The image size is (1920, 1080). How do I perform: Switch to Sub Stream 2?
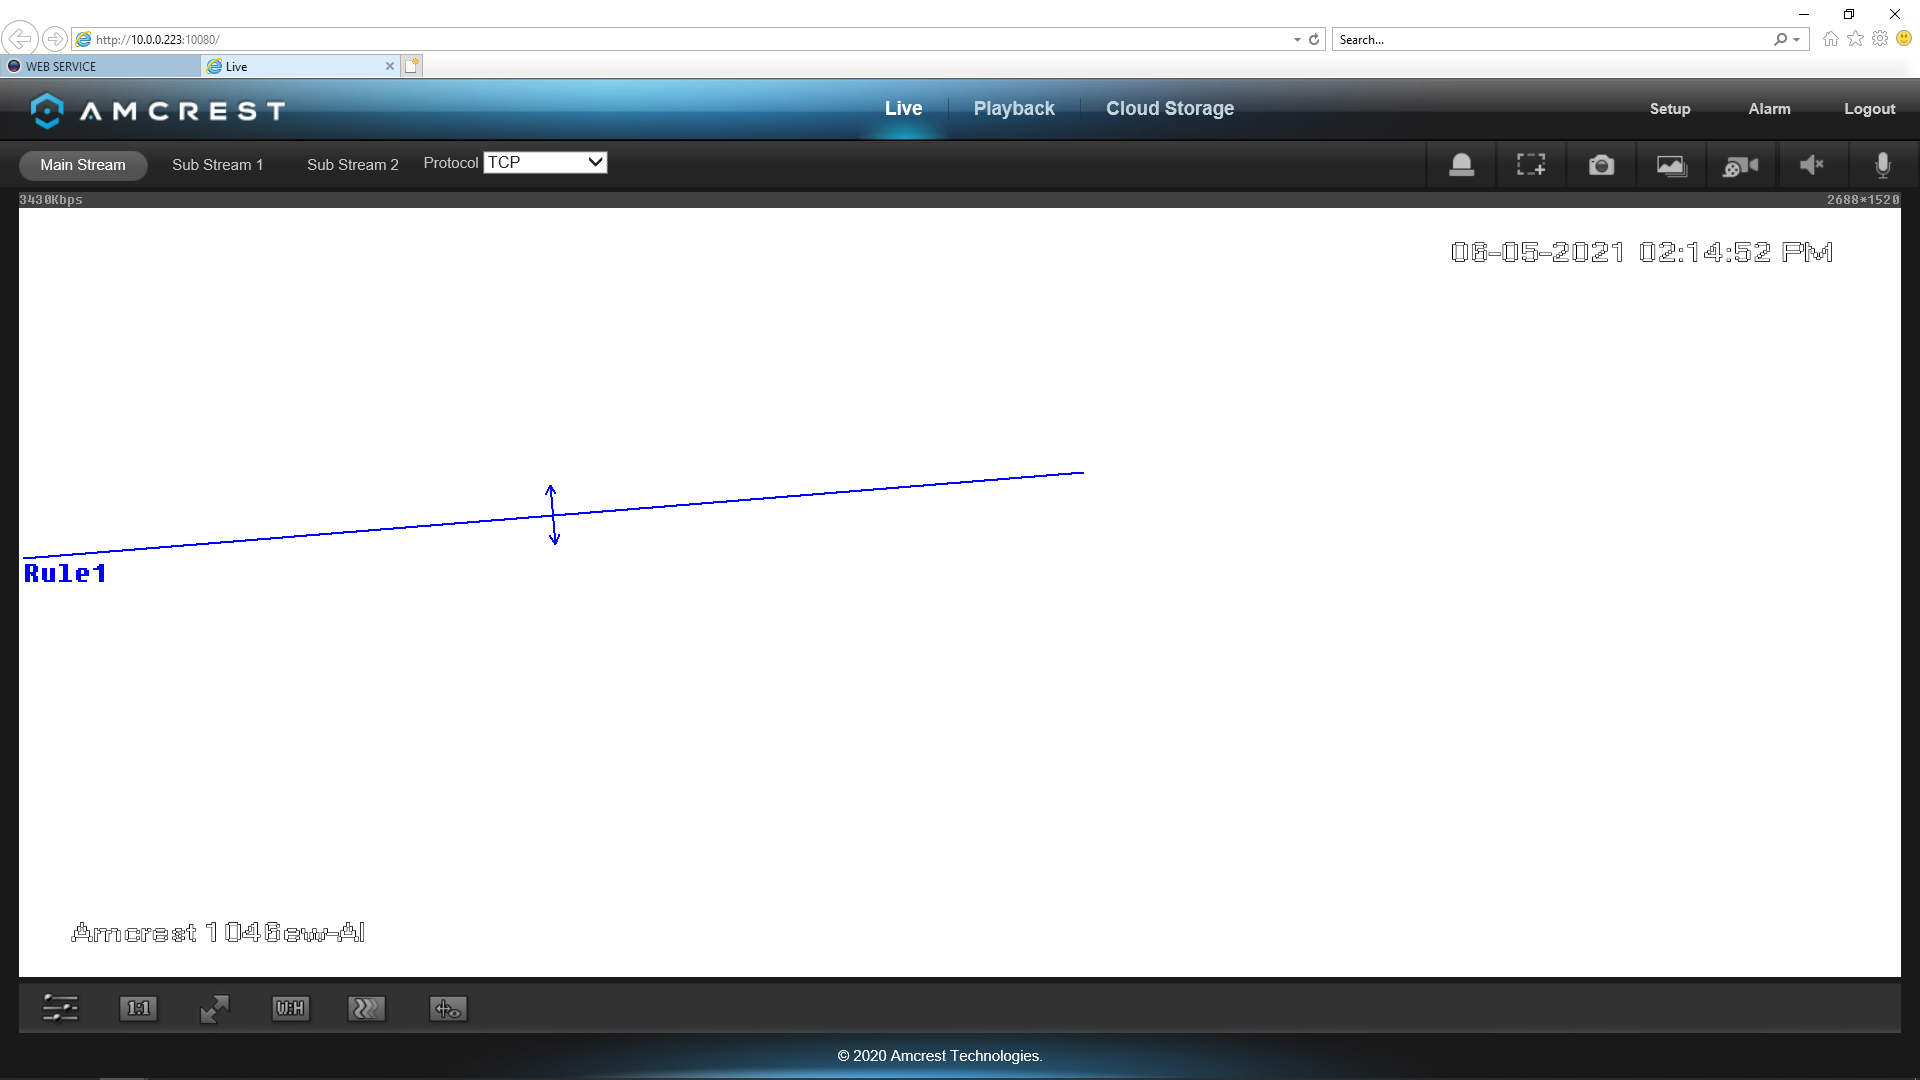click(x=352, y=165)
